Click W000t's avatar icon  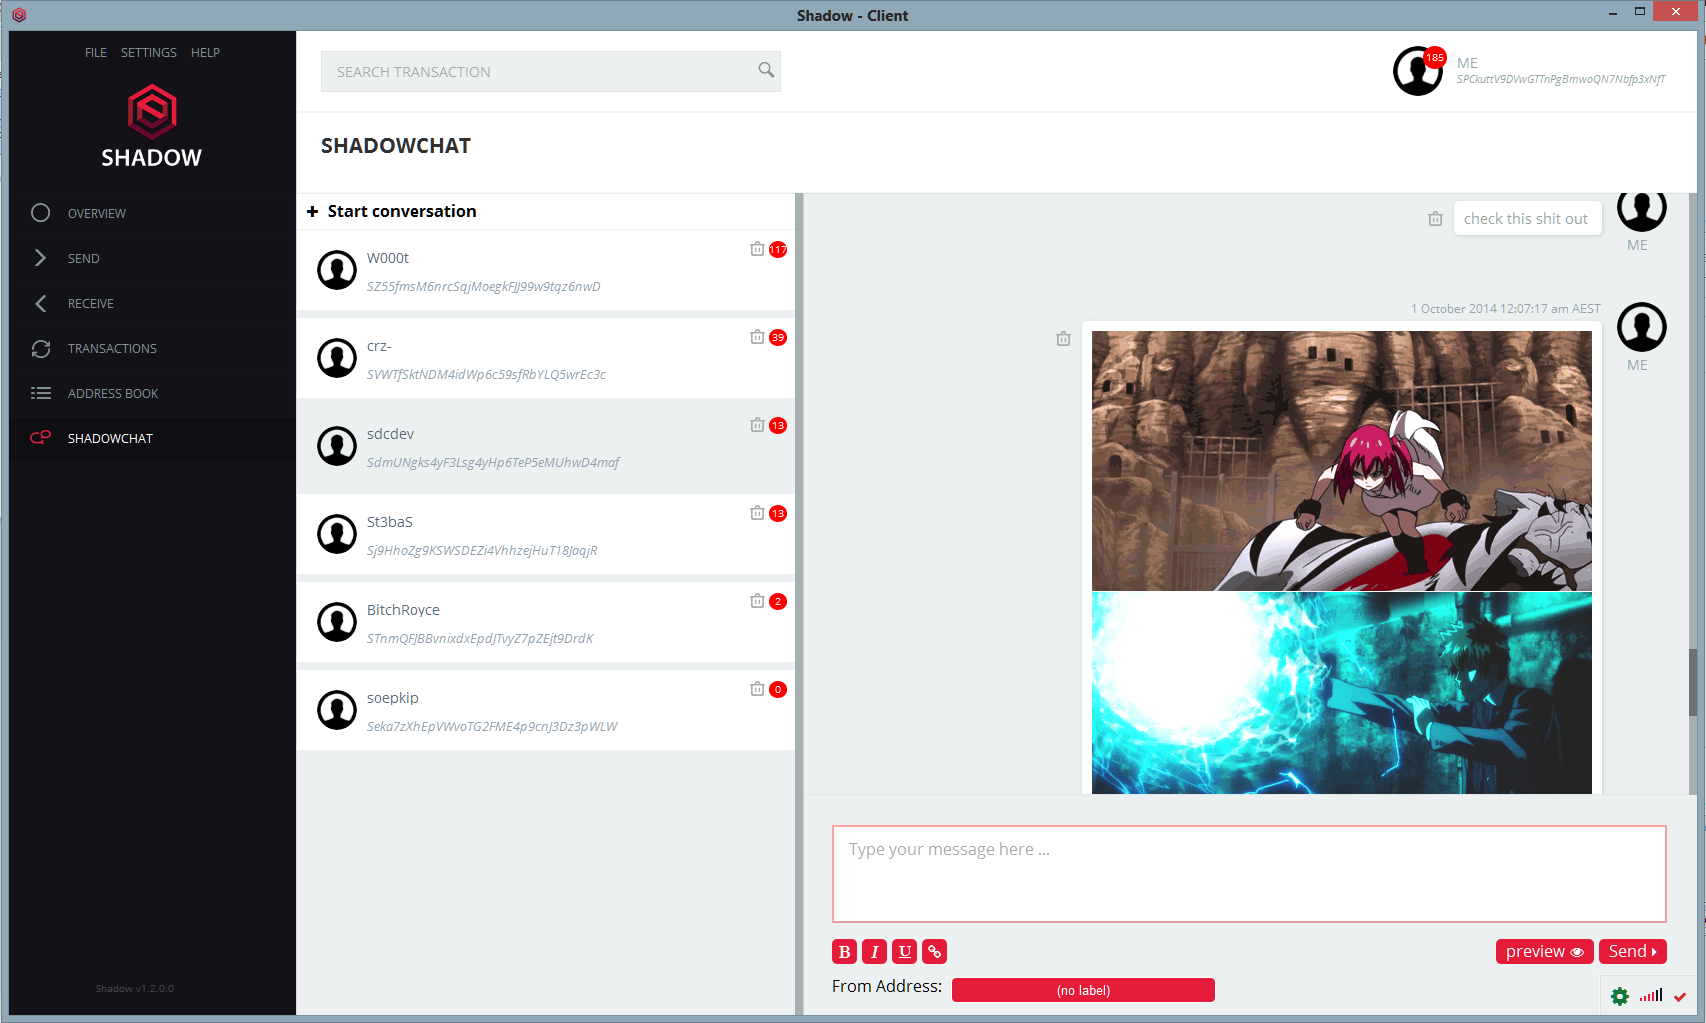337,270
